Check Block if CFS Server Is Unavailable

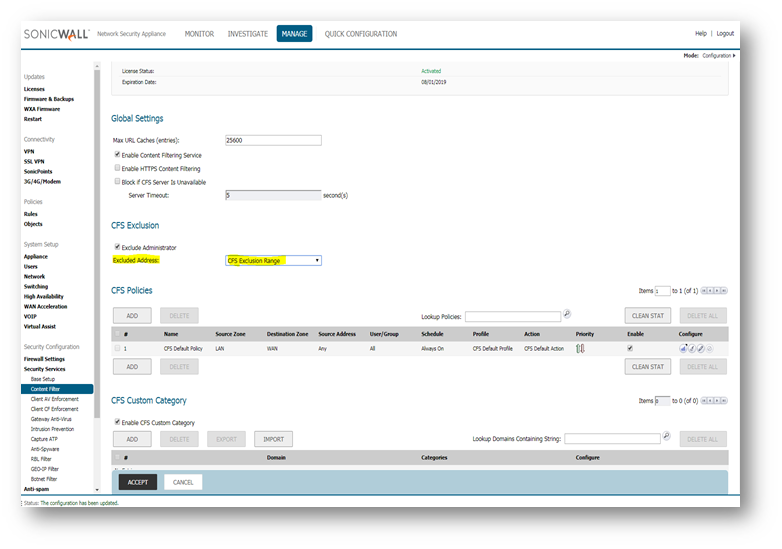point(117,182)
